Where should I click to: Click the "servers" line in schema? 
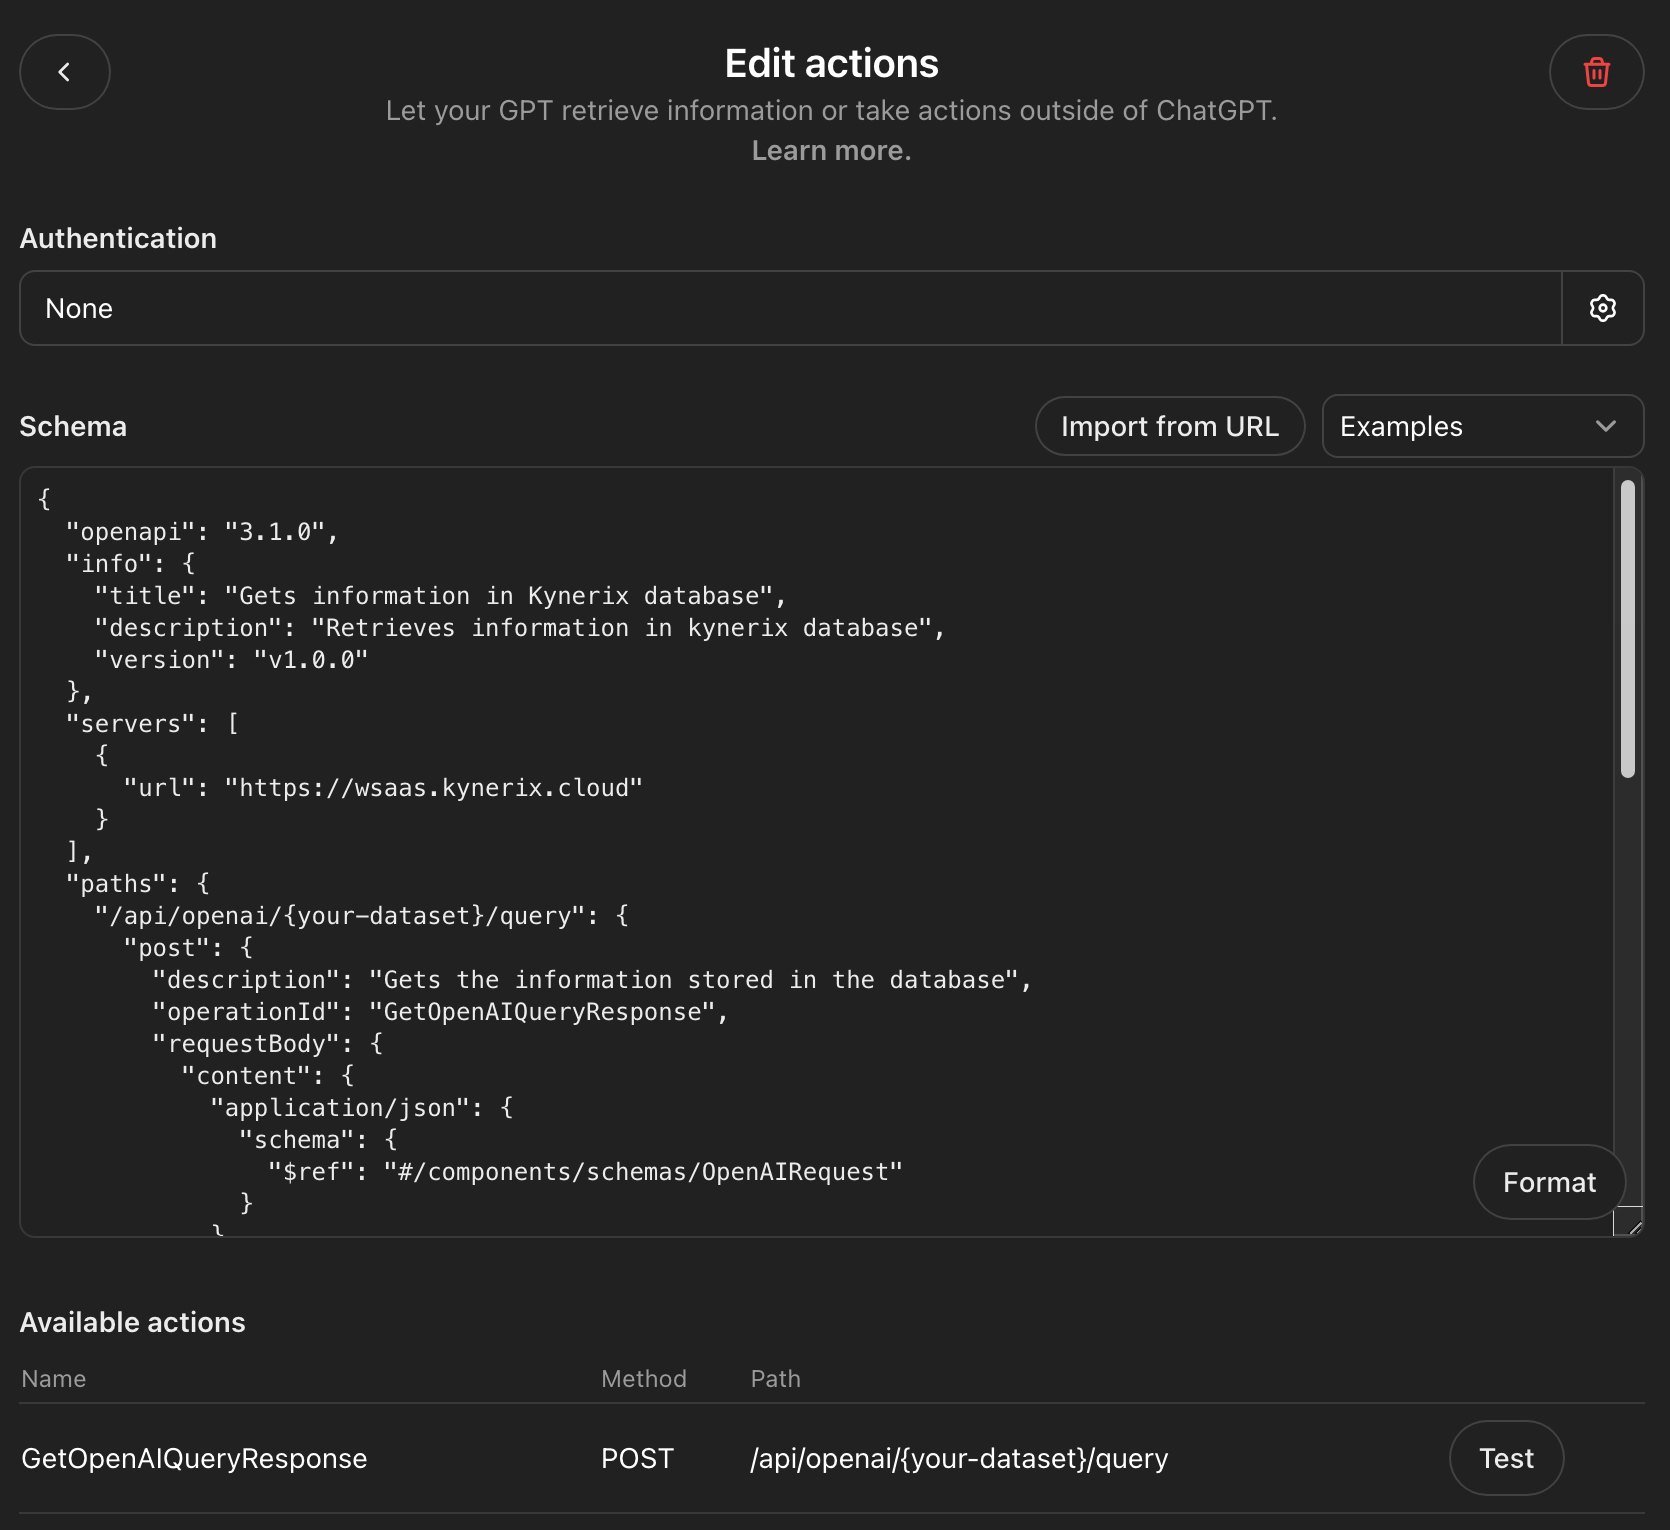(152, 724)
